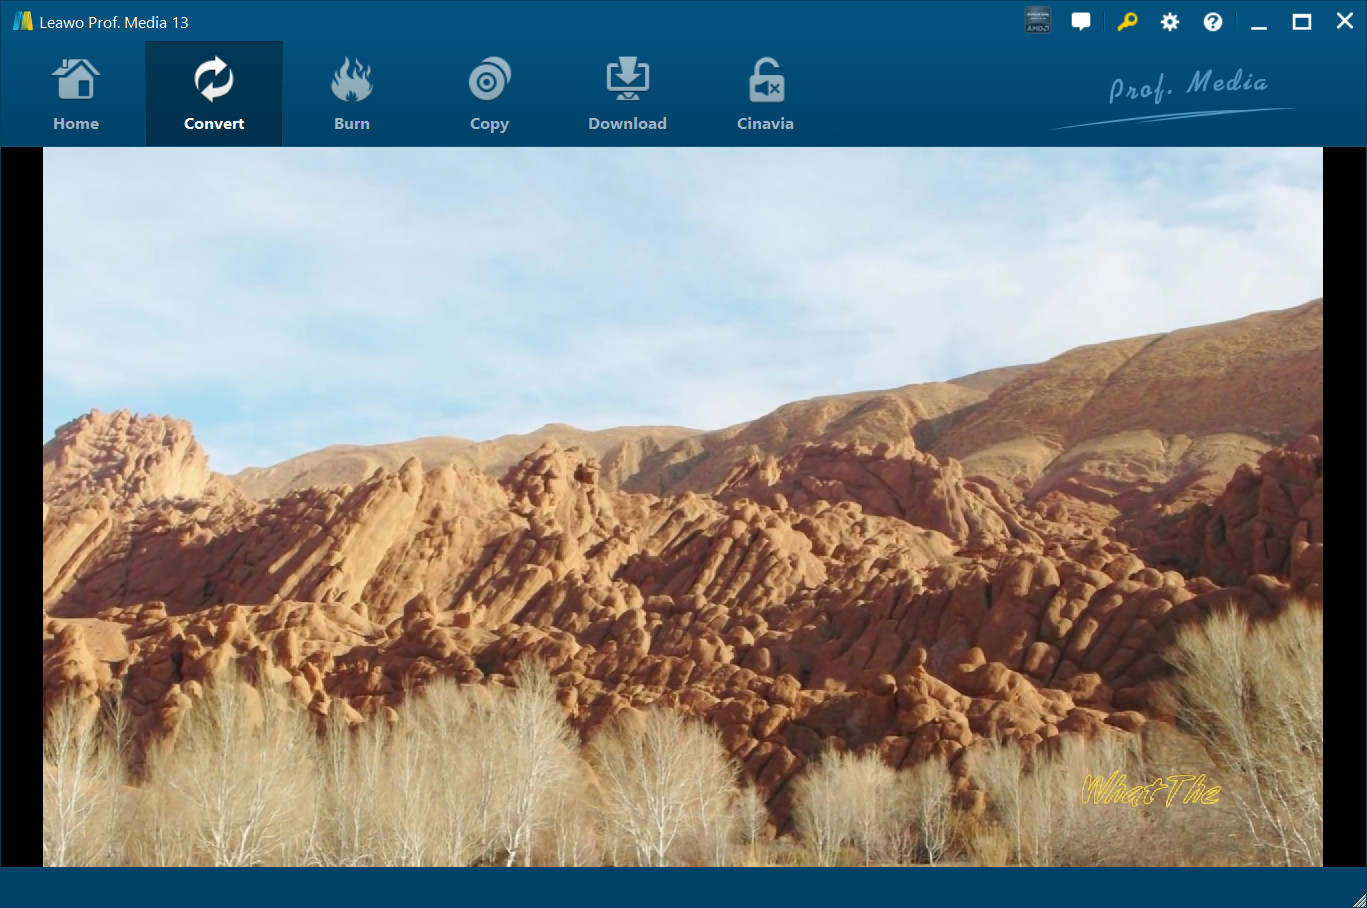Viewport: 1367px width, 908px height.
Task: Click the Leawo app logo in title bar
Action: pyautogui.click(x=22, y=22)
